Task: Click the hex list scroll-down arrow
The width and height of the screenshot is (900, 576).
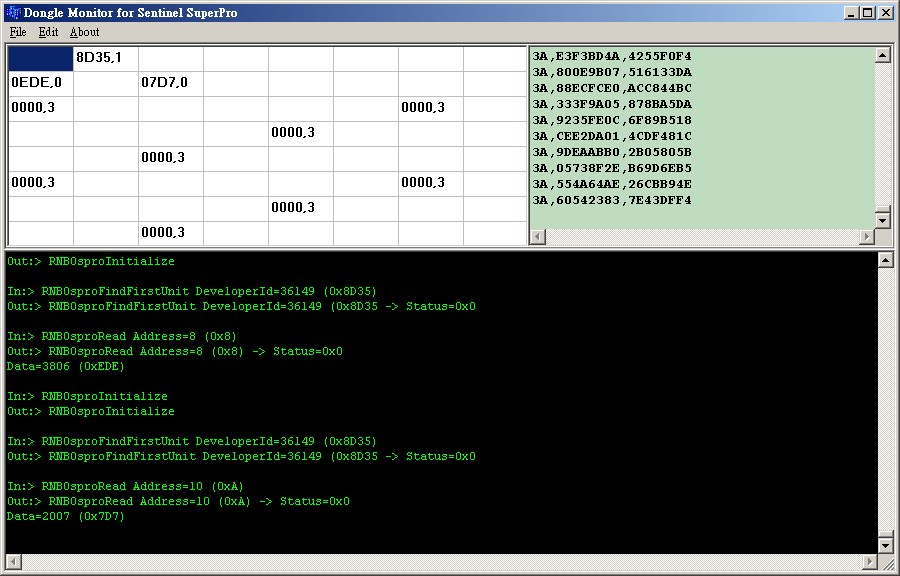Action: [883, 220]
